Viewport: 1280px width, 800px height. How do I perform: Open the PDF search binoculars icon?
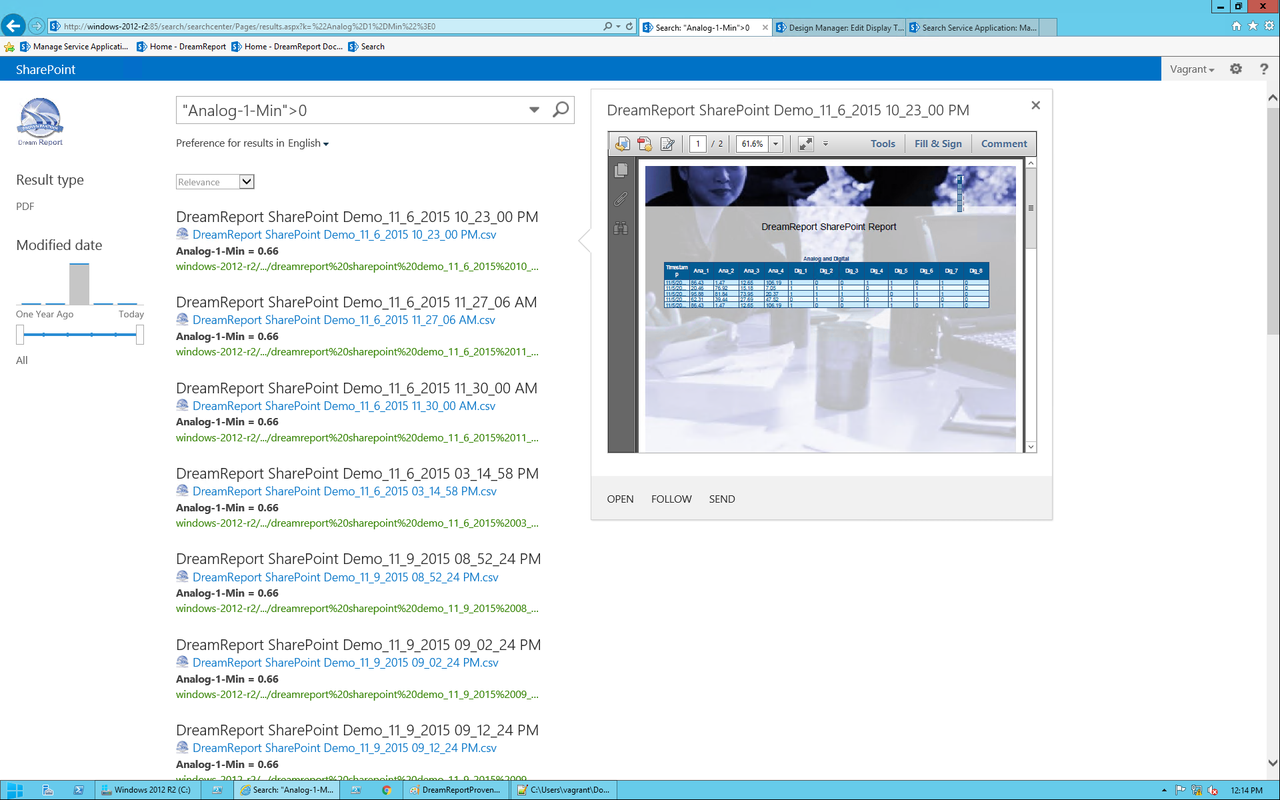pos(621,228)
